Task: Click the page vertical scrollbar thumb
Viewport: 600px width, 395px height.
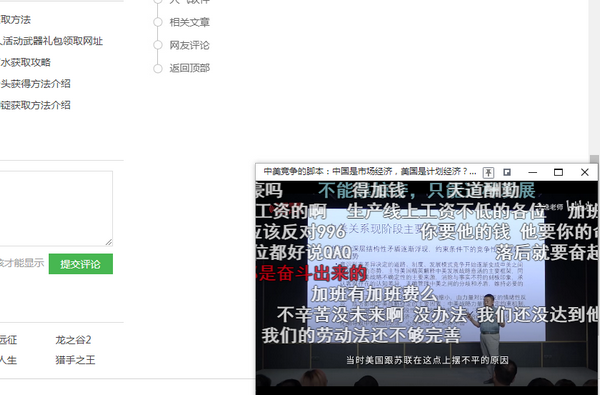Action: pos(594,159)
